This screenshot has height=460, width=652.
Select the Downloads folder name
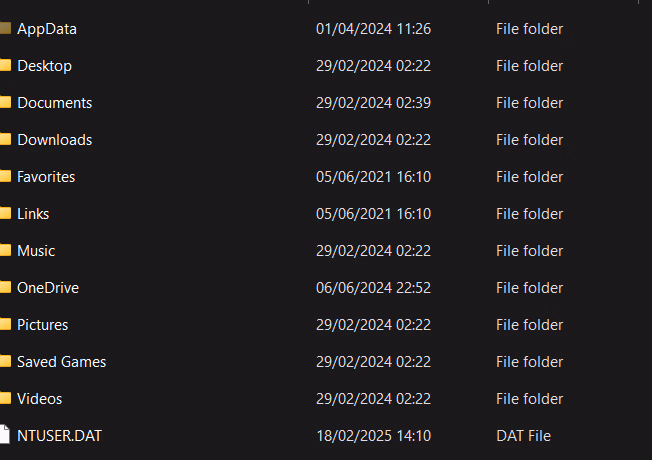[x=54, y=140]
